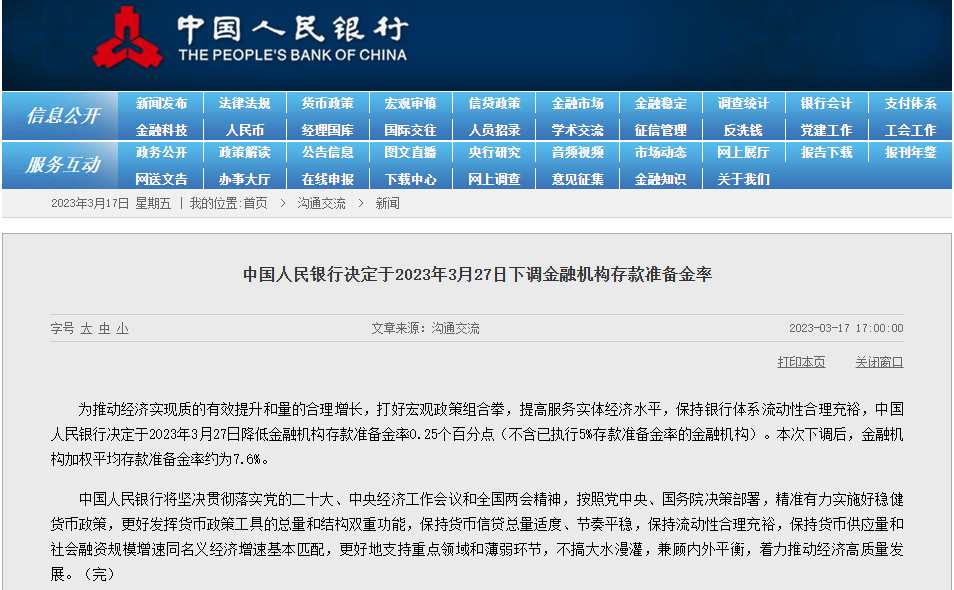The width and height of the screenshot is (954, 590).
Task: Select 宏观审慎 in navigation
Action: 411,103
